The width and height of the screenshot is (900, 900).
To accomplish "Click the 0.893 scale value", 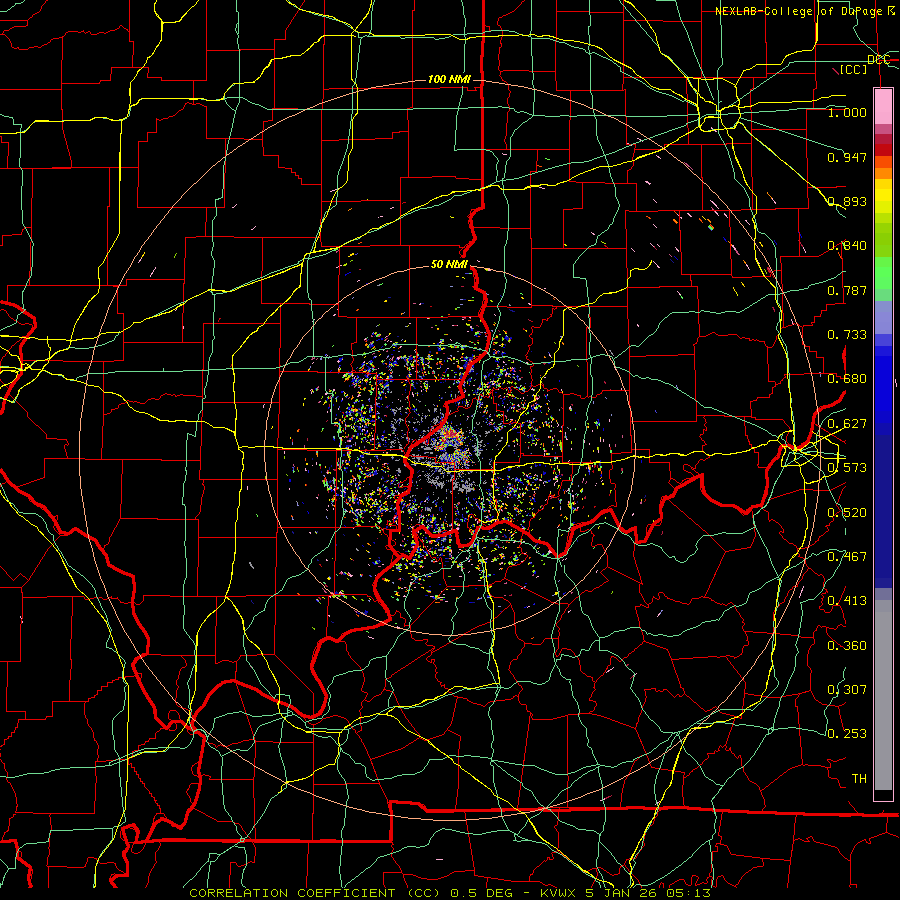I will 847,201.
